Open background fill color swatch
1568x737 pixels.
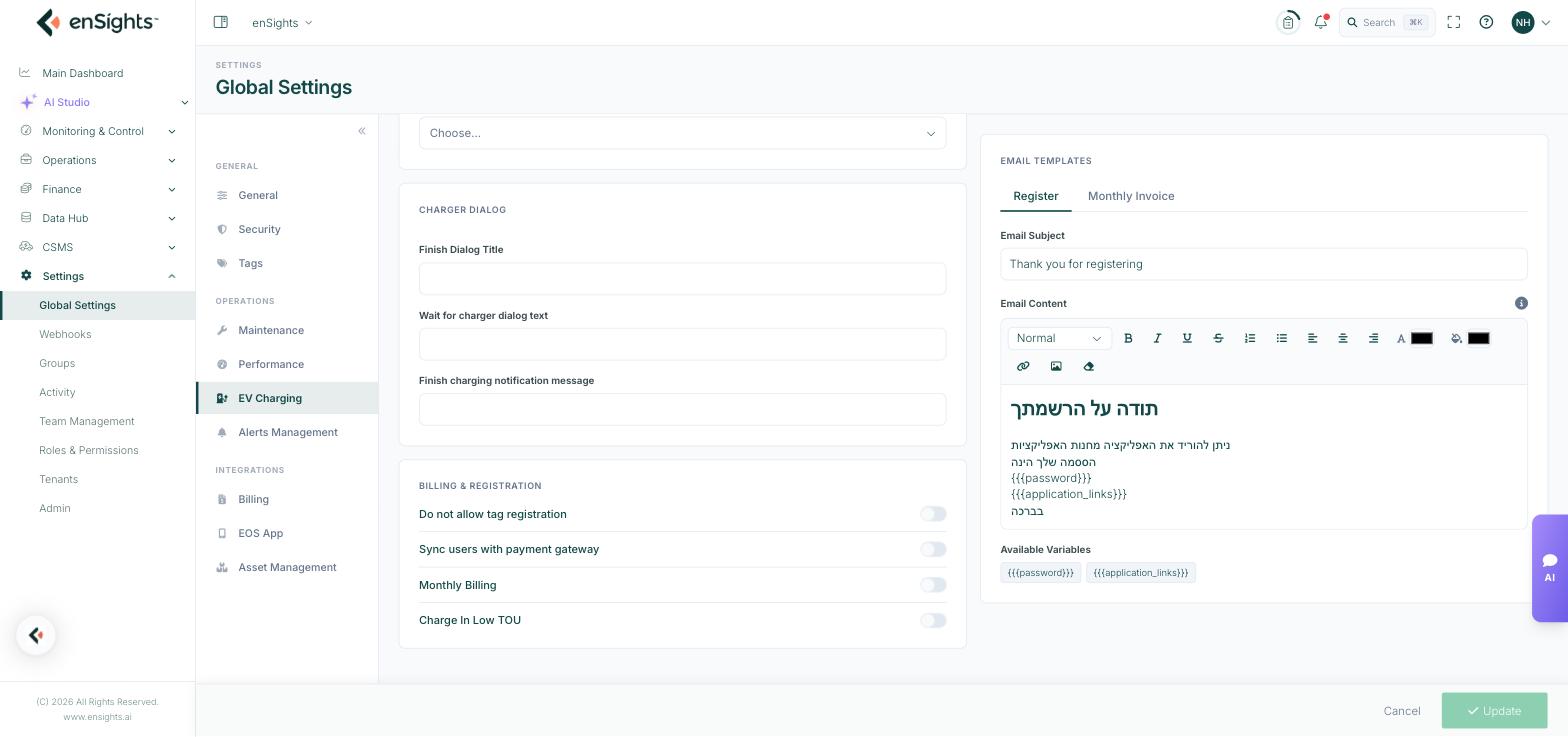pos(1478,338)
